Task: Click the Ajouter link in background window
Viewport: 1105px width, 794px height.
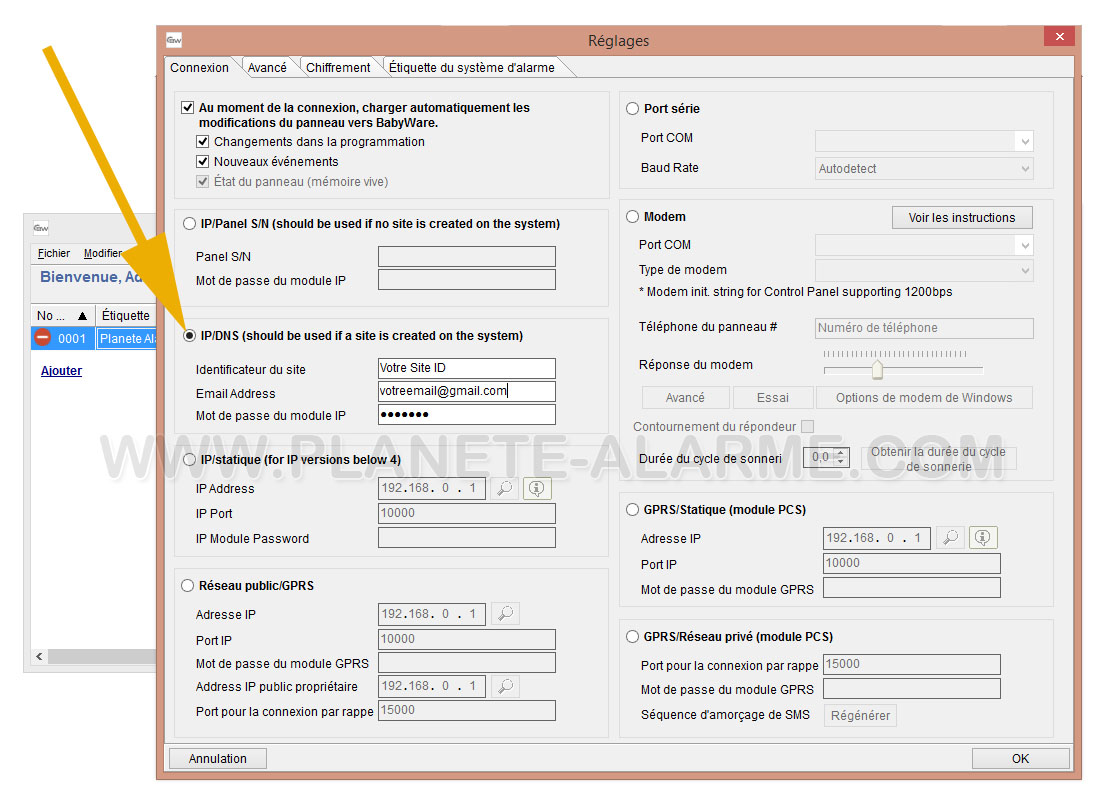Action: 61,371
